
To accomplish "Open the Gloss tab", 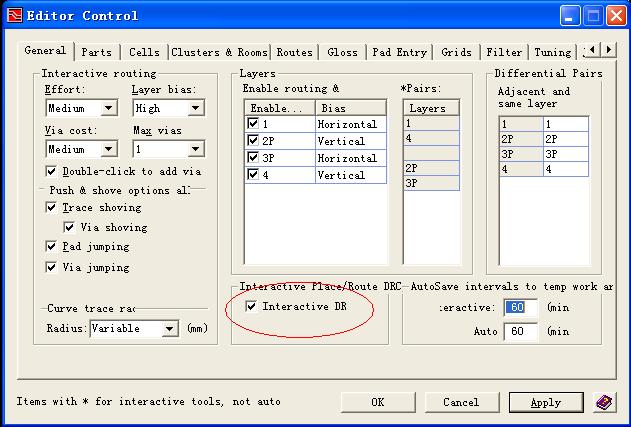I will coord(342,52).
